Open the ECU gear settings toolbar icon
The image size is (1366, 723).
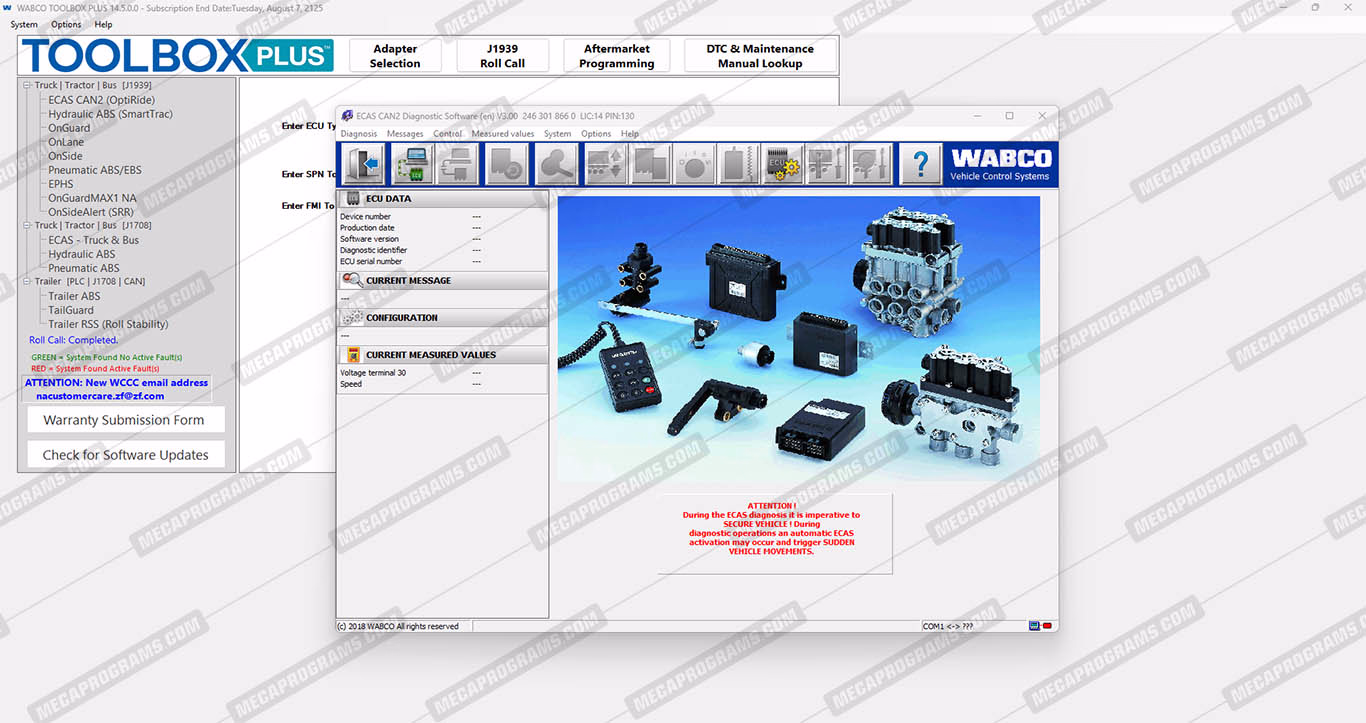782,164
